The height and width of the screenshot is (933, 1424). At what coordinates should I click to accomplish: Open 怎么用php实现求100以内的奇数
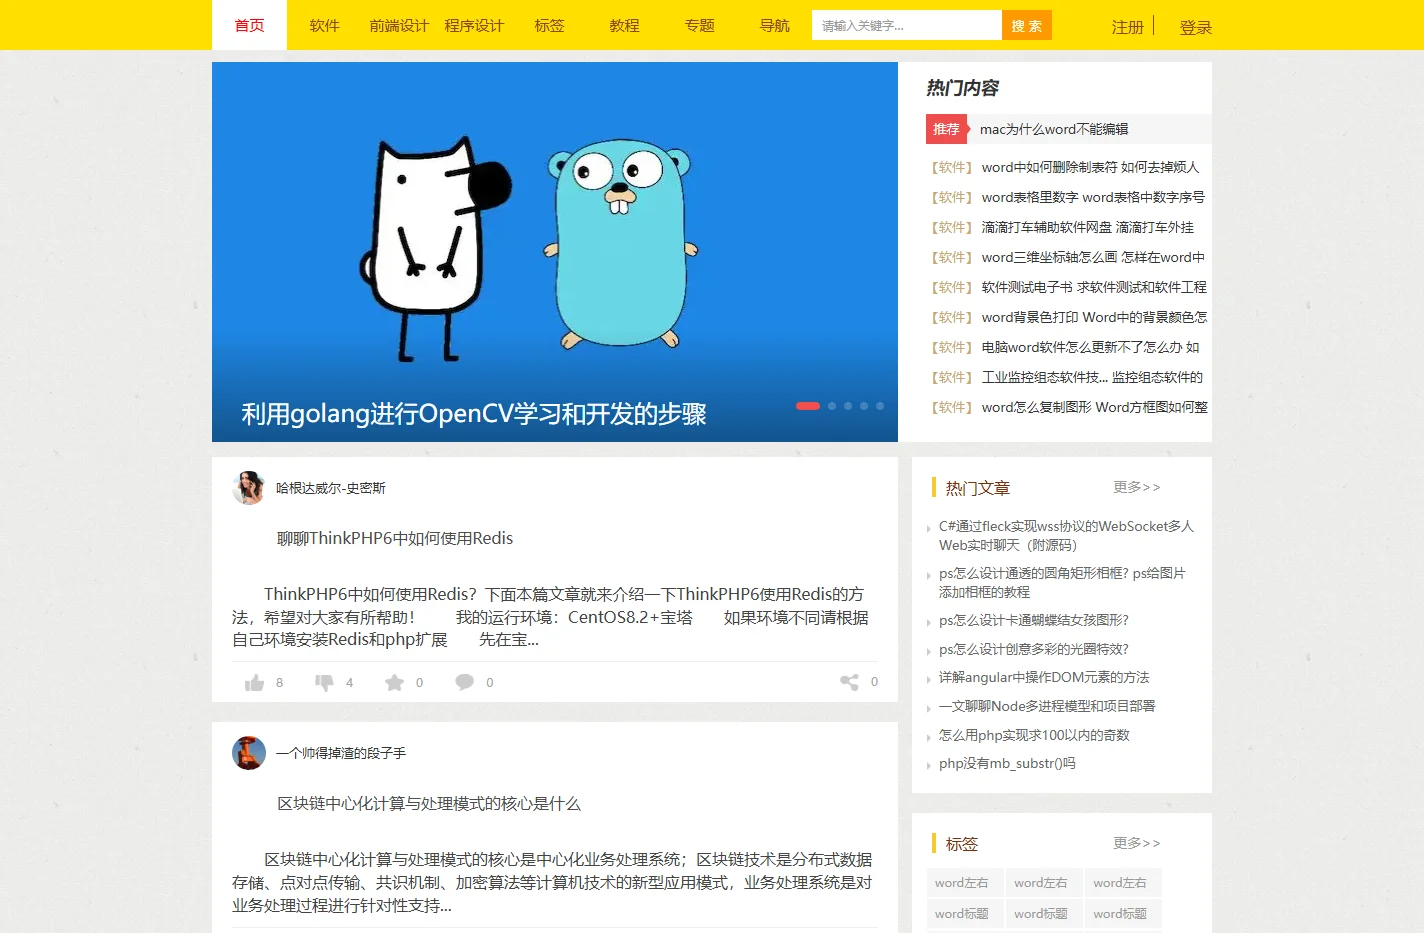pyautogui.click(x=1034, y=735)
